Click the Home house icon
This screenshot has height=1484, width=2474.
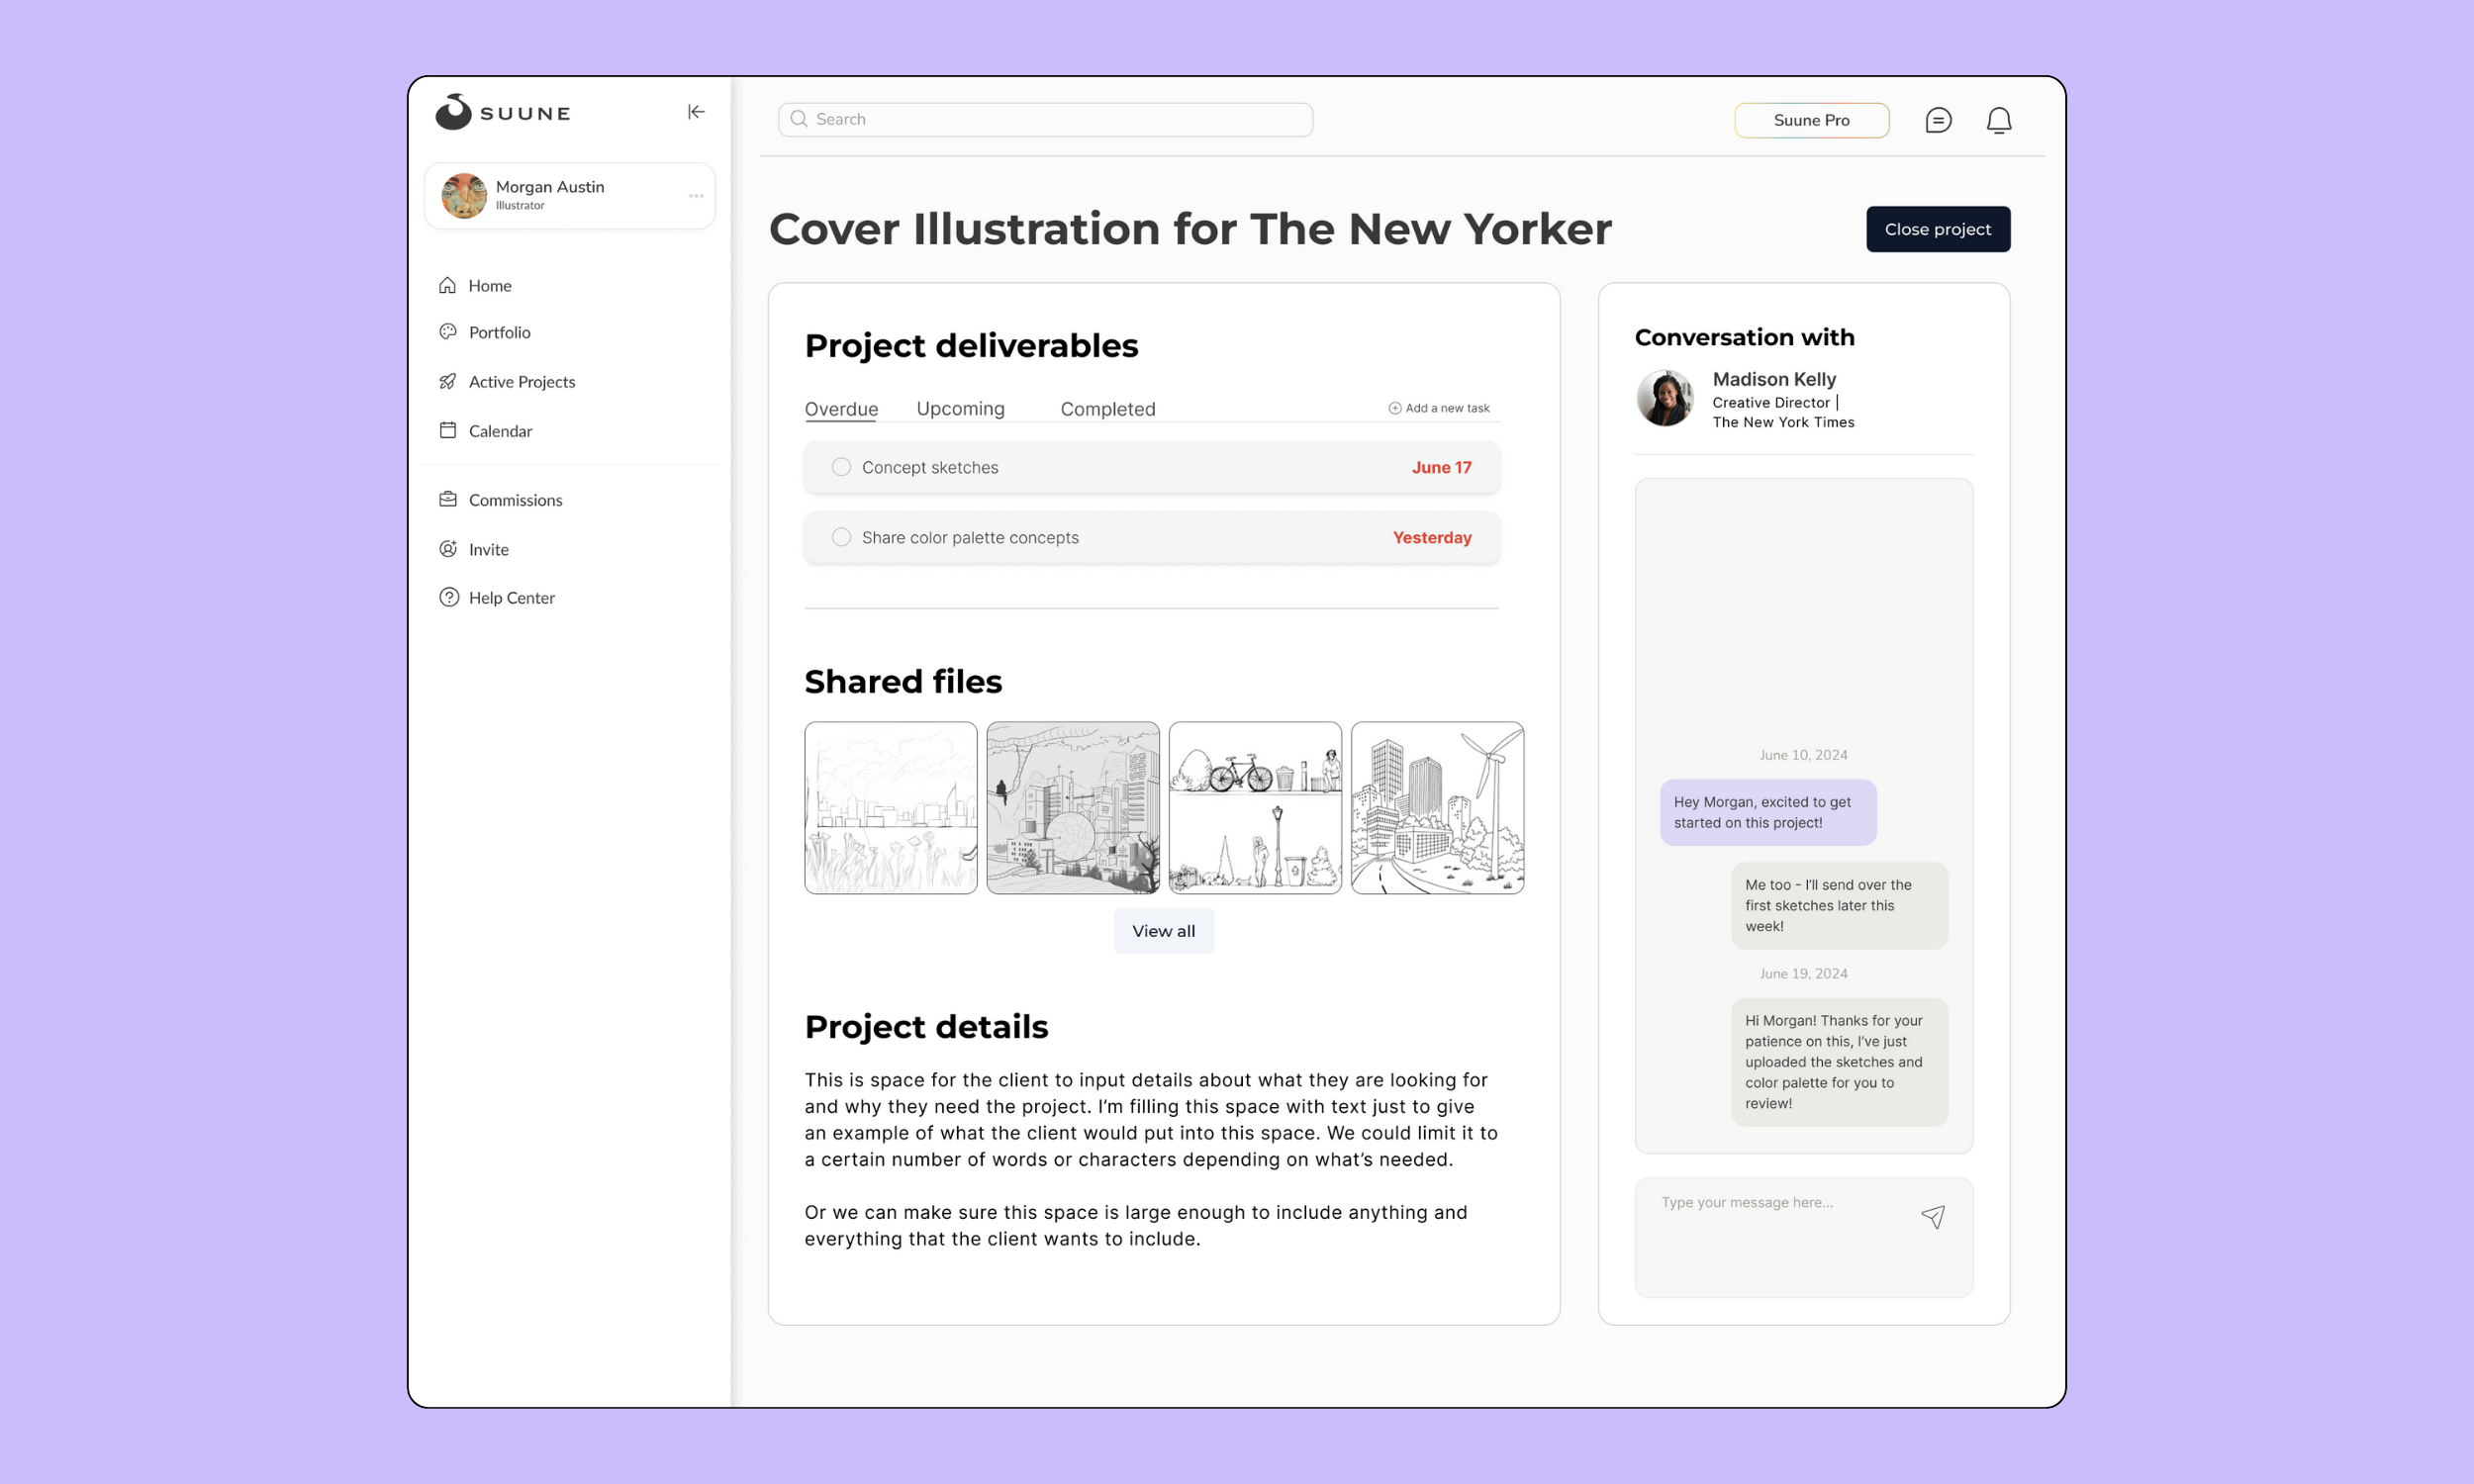click(447, 285)
